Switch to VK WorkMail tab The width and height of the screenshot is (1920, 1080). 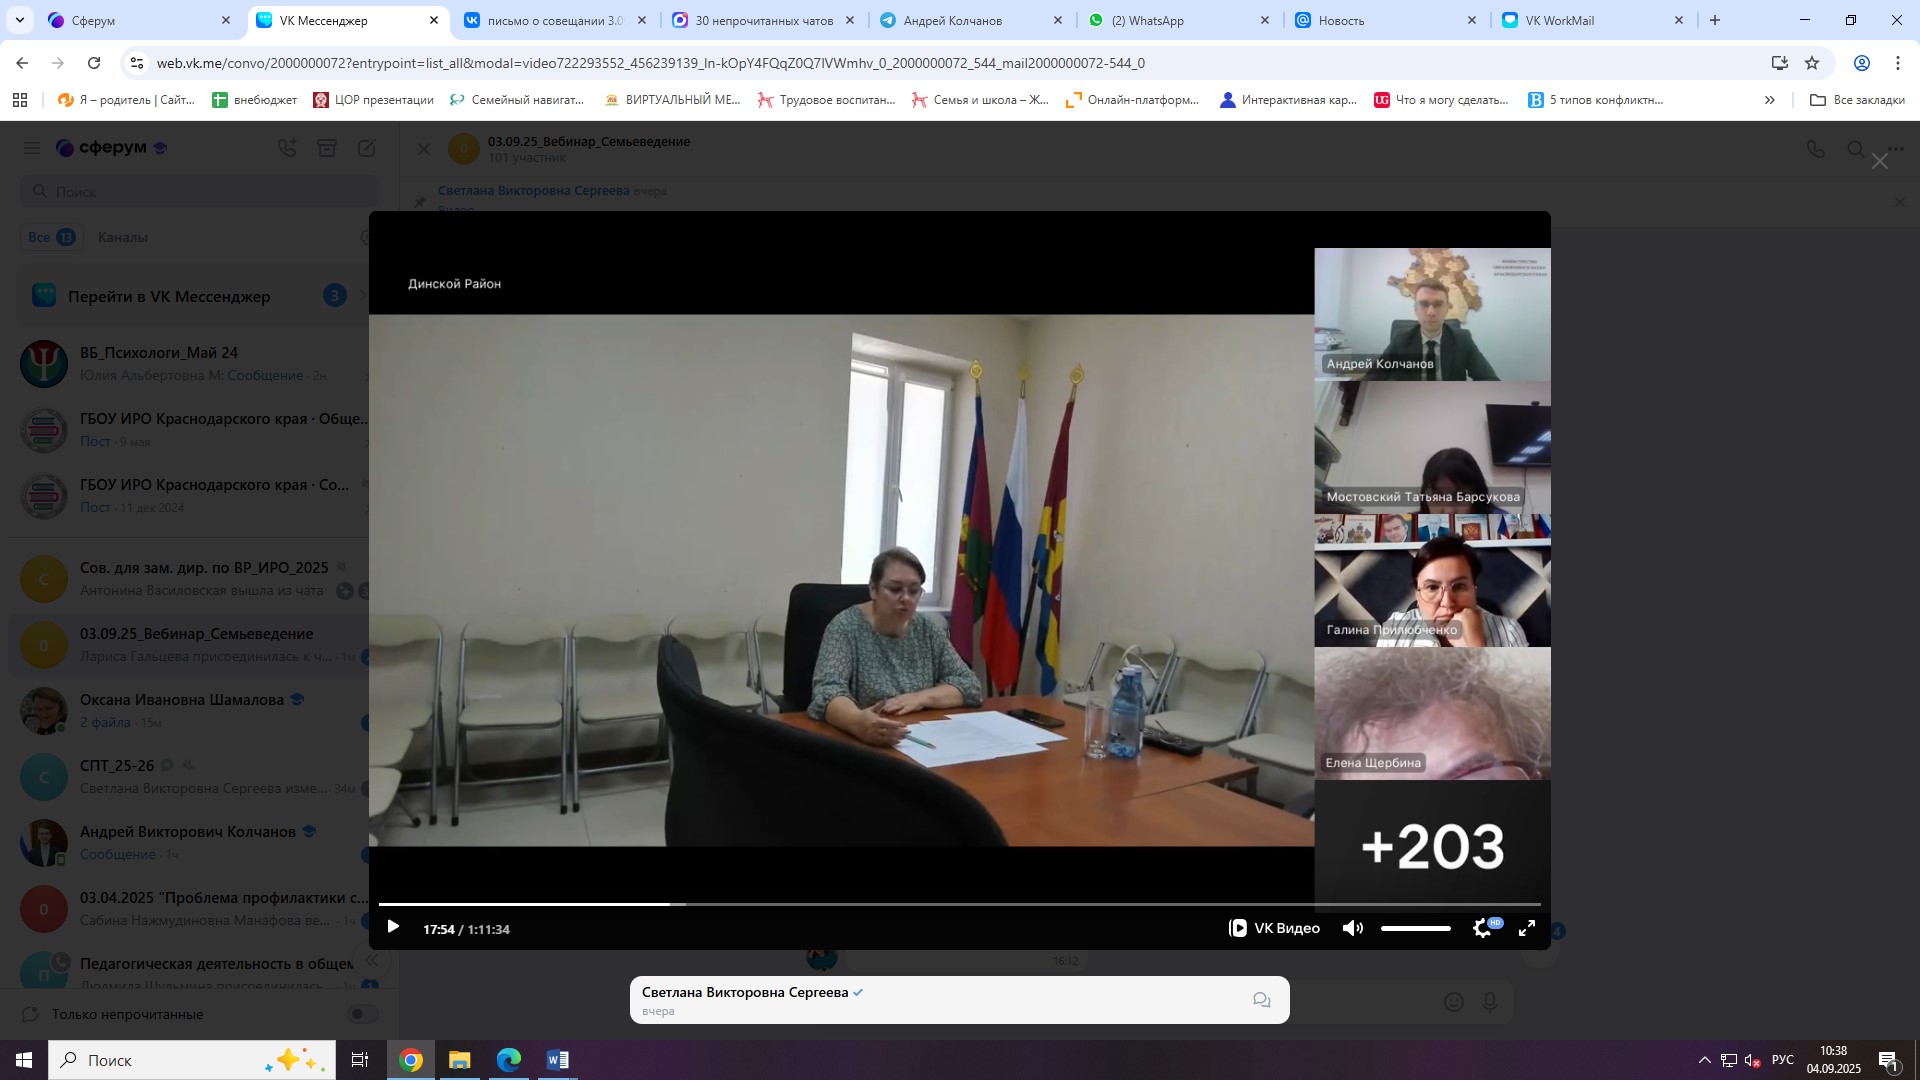[x=1559, y=20]
